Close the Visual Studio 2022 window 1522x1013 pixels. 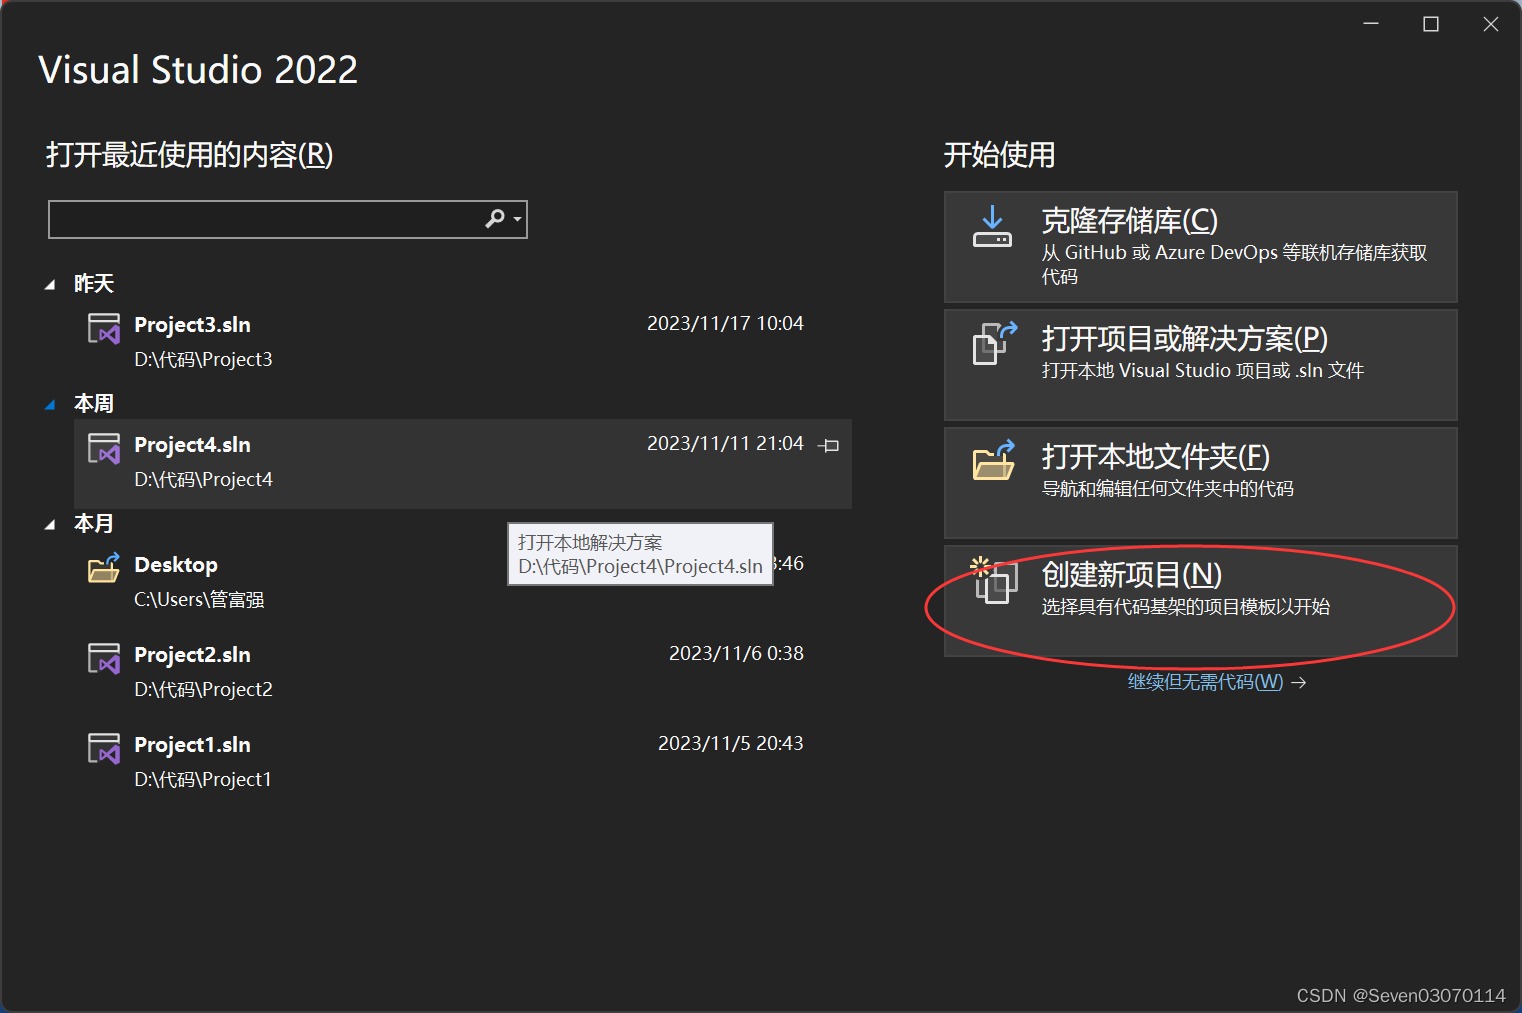click(1491, 24)
